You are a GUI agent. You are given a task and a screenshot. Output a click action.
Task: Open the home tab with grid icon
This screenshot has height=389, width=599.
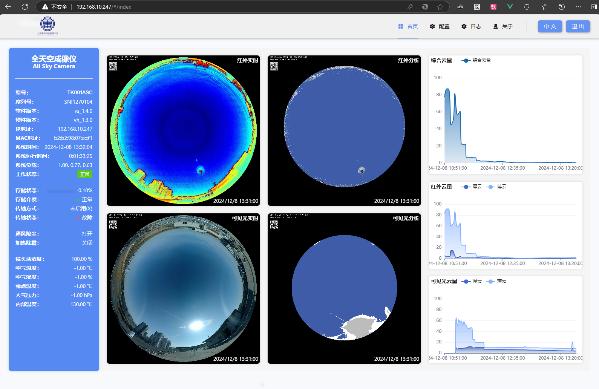click(x=408, y=26)
